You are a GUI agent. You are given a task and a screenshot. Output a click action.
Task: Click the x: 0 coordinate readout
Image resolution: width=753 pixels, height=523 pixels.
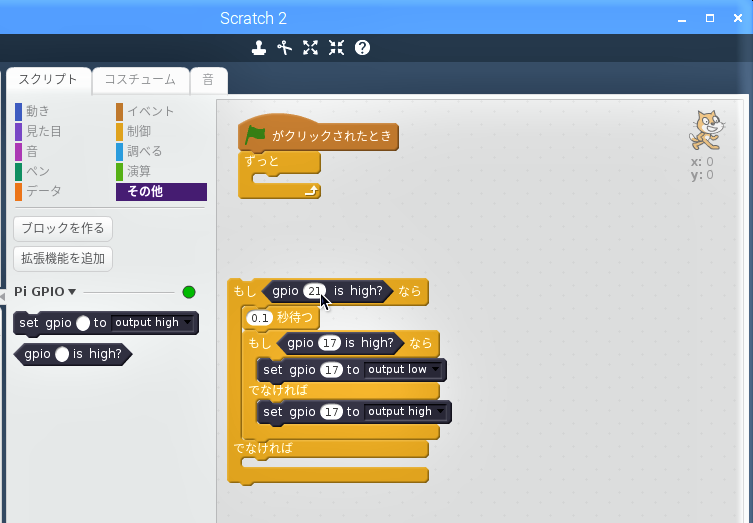[702, 162]
